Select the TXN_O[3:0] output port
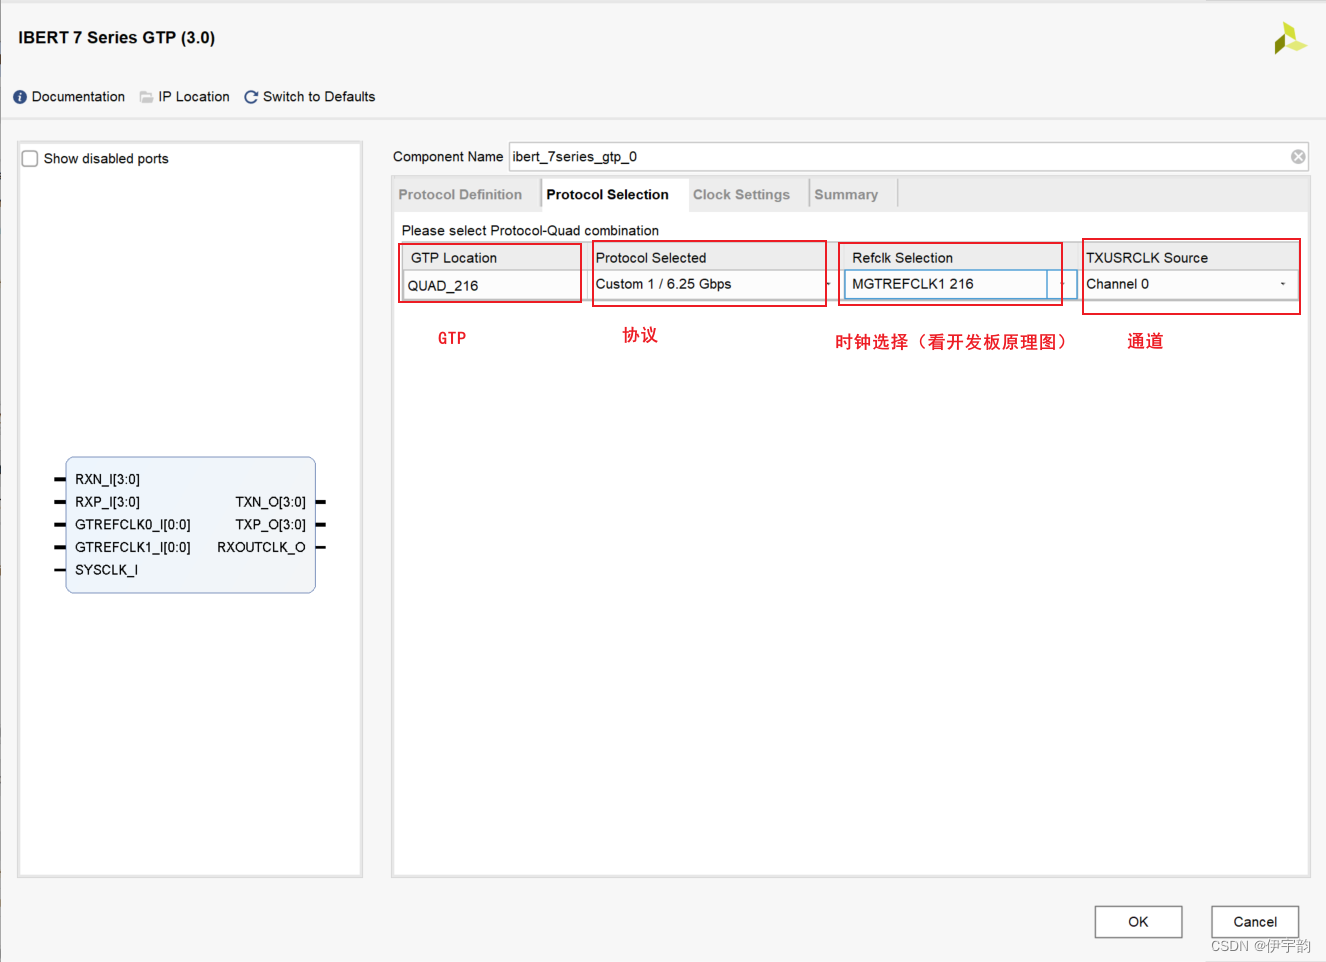 point(270,502)
